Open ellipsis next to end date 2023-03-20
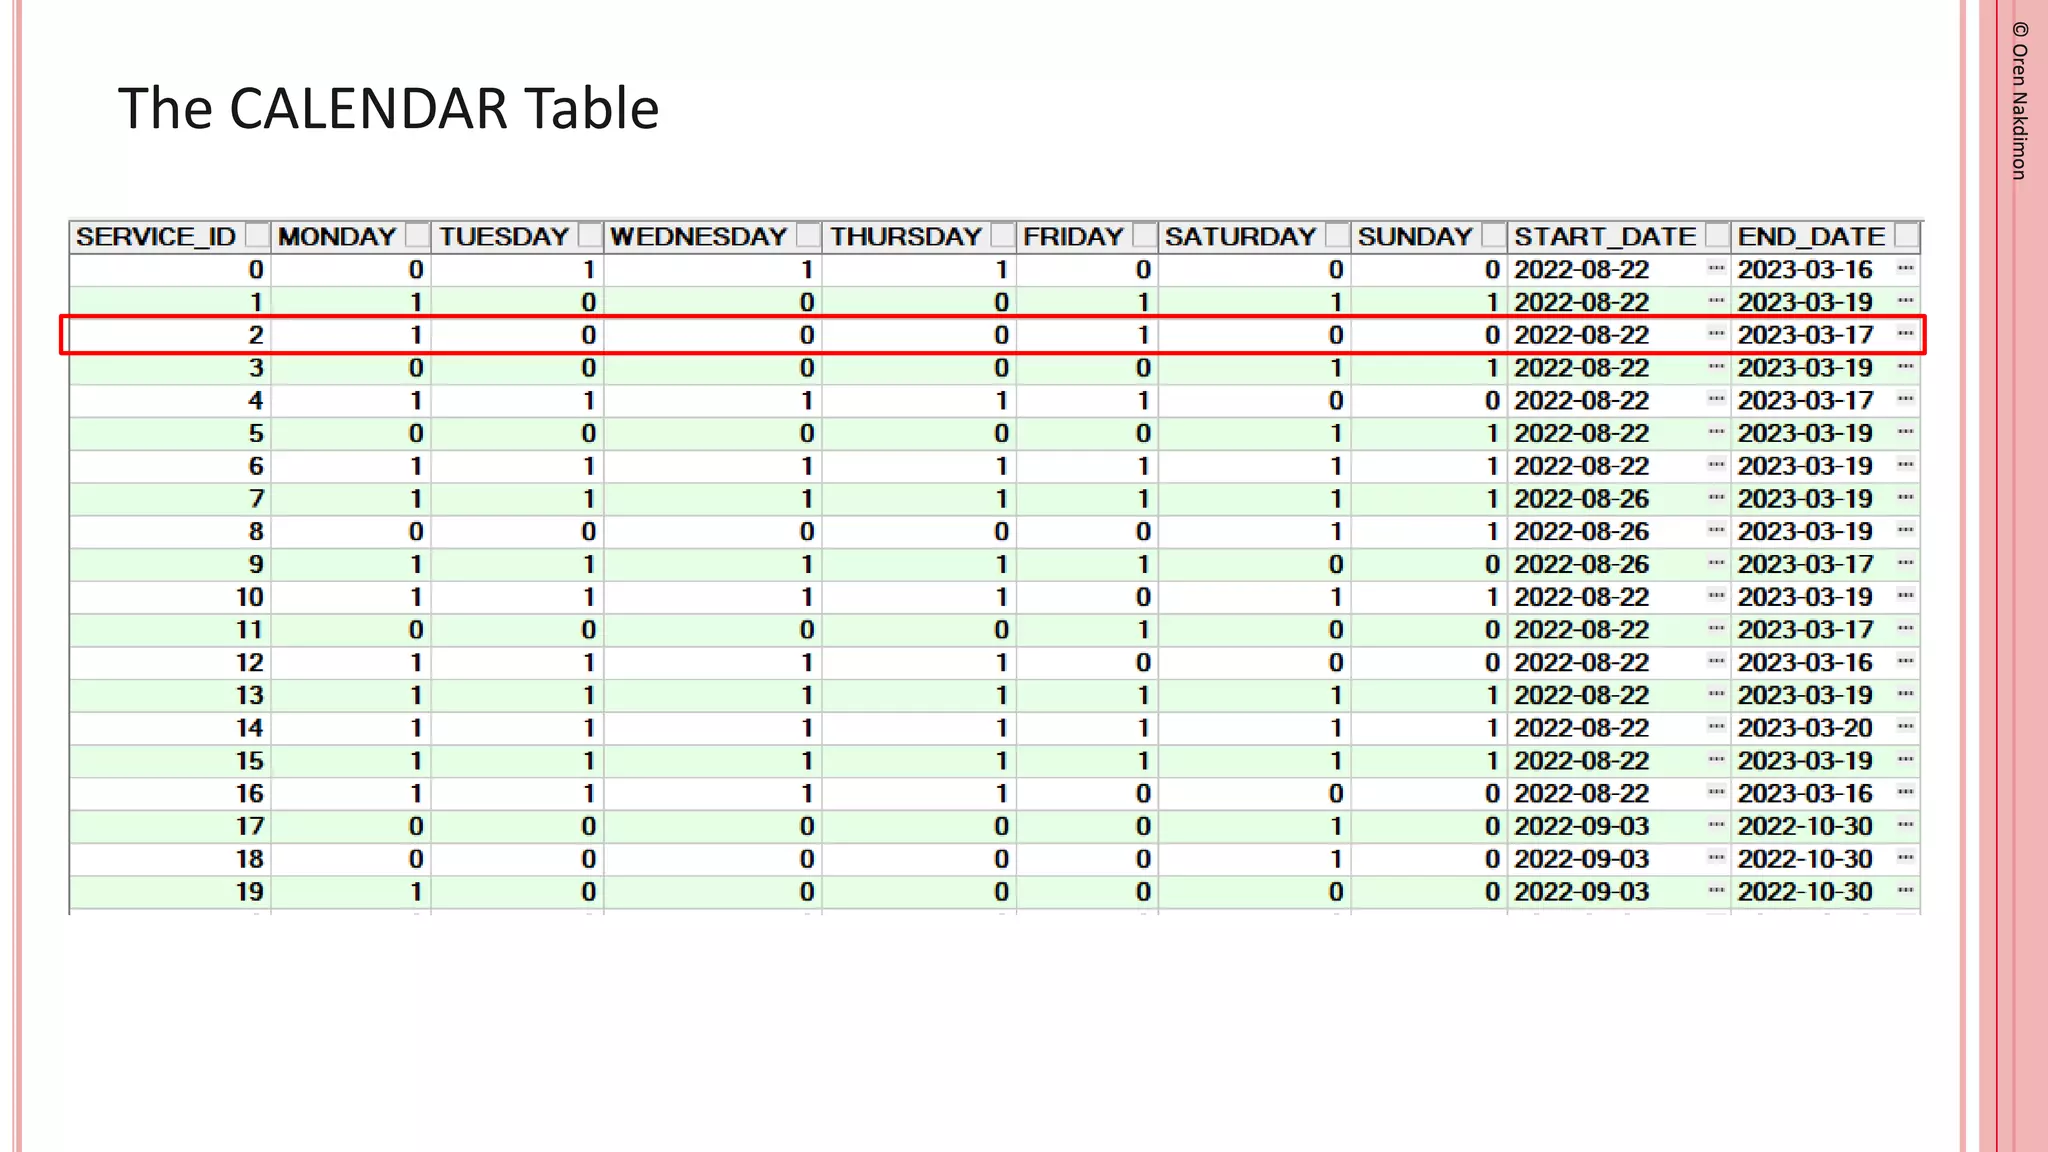The height and width of the screenshot is (1152, 2048). 1905,726
